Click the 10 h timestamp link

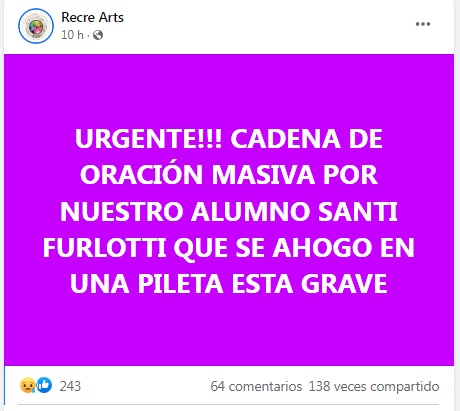point(72,35)
